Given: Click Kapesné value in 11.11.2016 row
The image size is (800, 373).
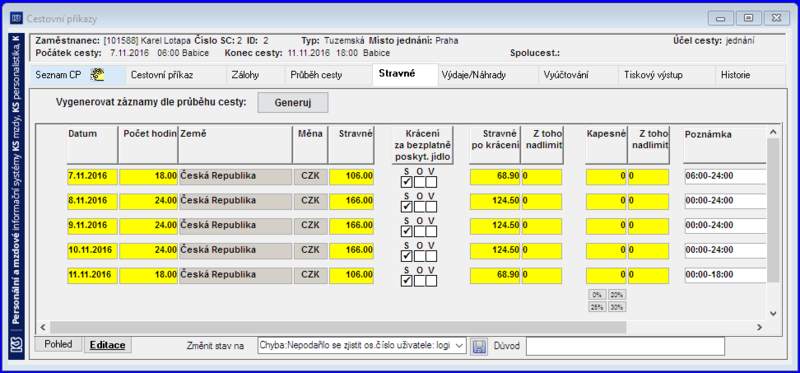Looking at the screenshot, I should [606, 275].
